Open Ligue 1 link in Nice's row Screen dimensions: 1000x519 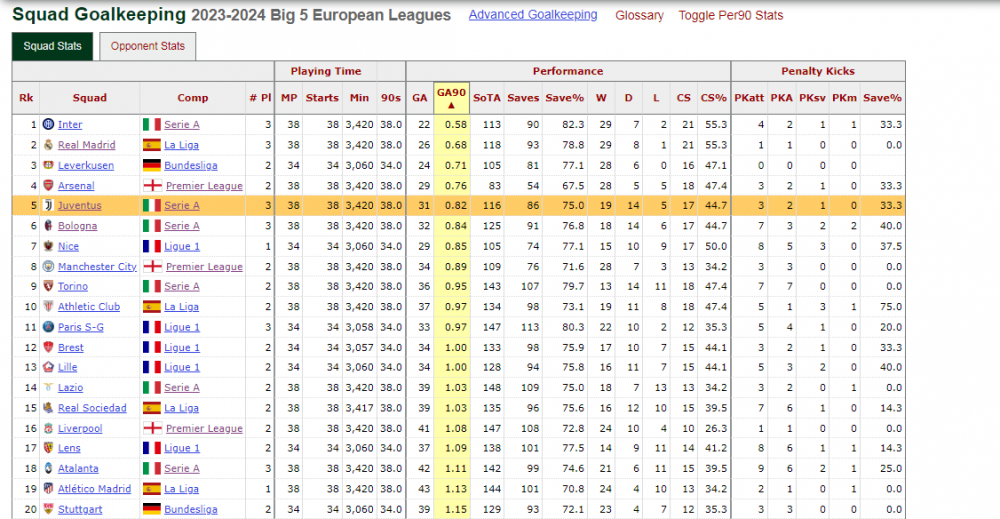(182, 247)
